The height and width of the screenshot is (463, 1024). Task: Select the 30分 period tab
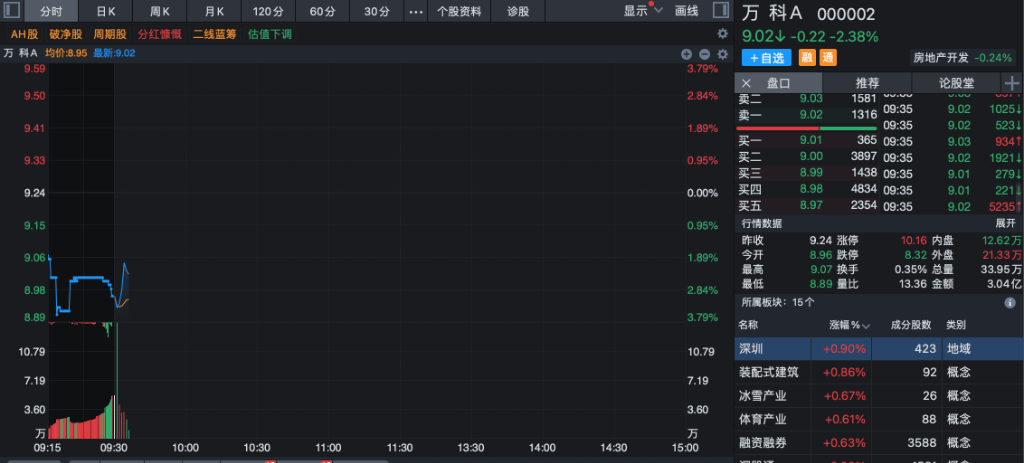click(376, 11)
